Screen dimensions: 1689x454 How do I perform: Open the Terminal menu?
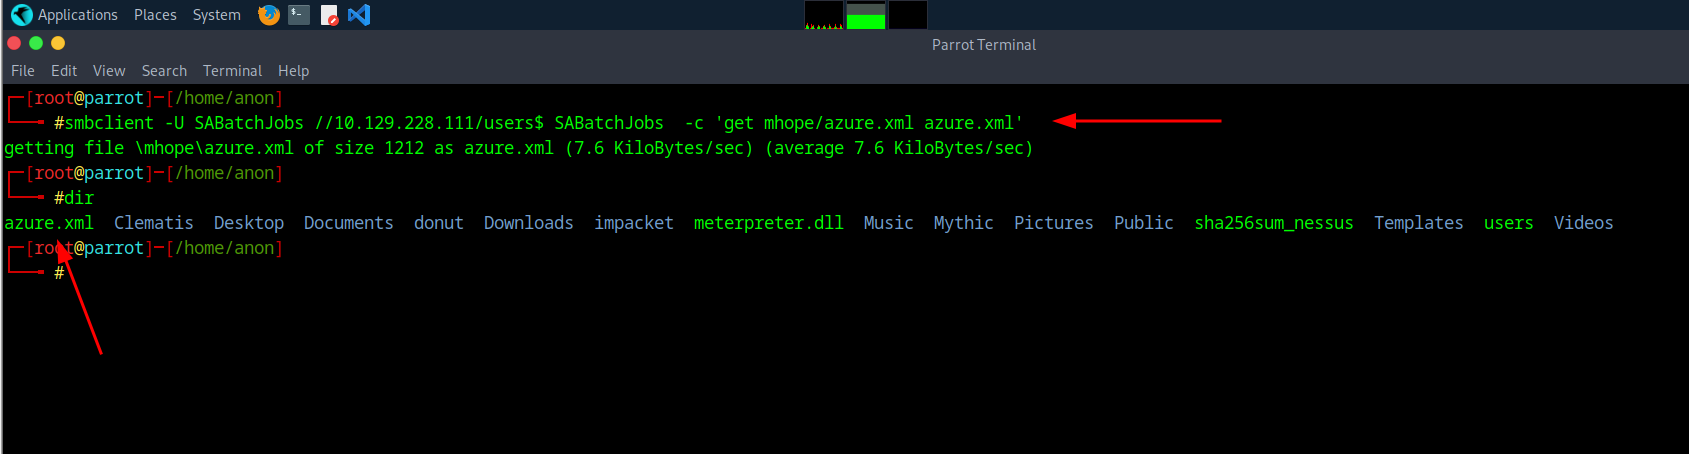[x=232, y=71]
